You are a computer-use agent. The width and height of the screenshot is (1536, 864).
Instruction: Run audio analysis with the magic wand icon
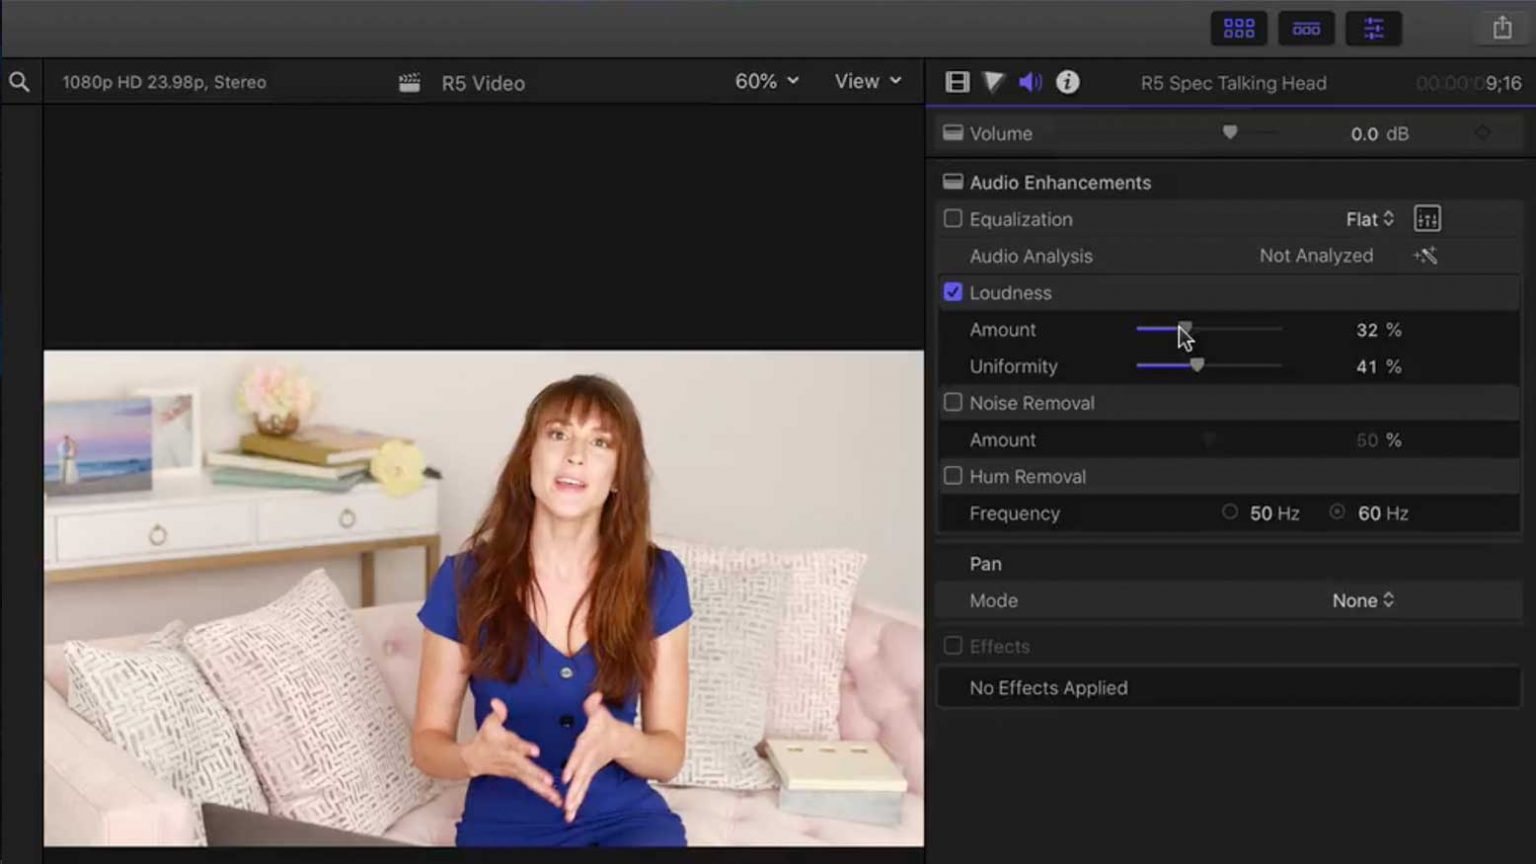point(1426,255)
